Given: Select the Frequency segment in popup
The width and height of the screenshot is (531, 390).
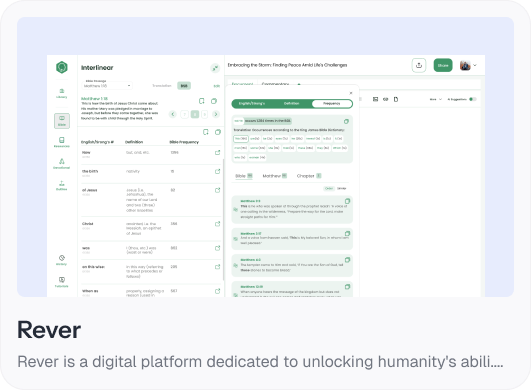Looking at the screenshot, I should pyautogui.click(x=332, y=104).
